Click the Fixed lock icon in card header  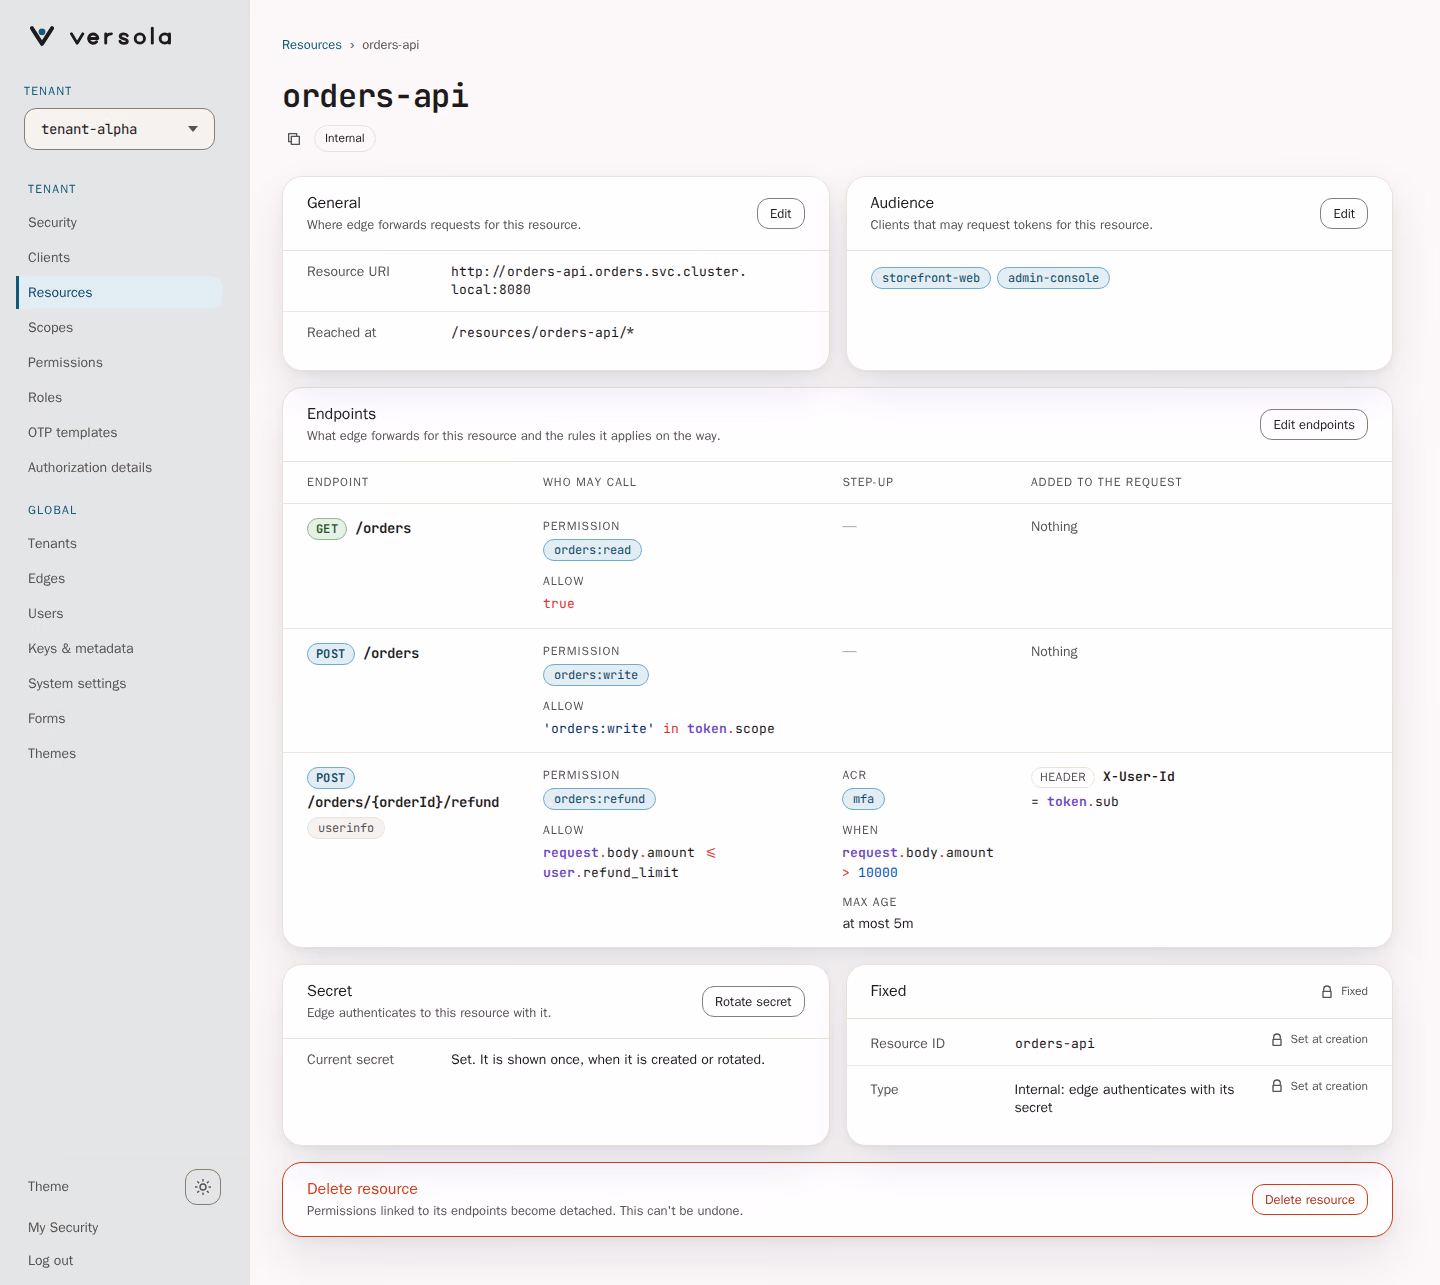coord(1327,992)
